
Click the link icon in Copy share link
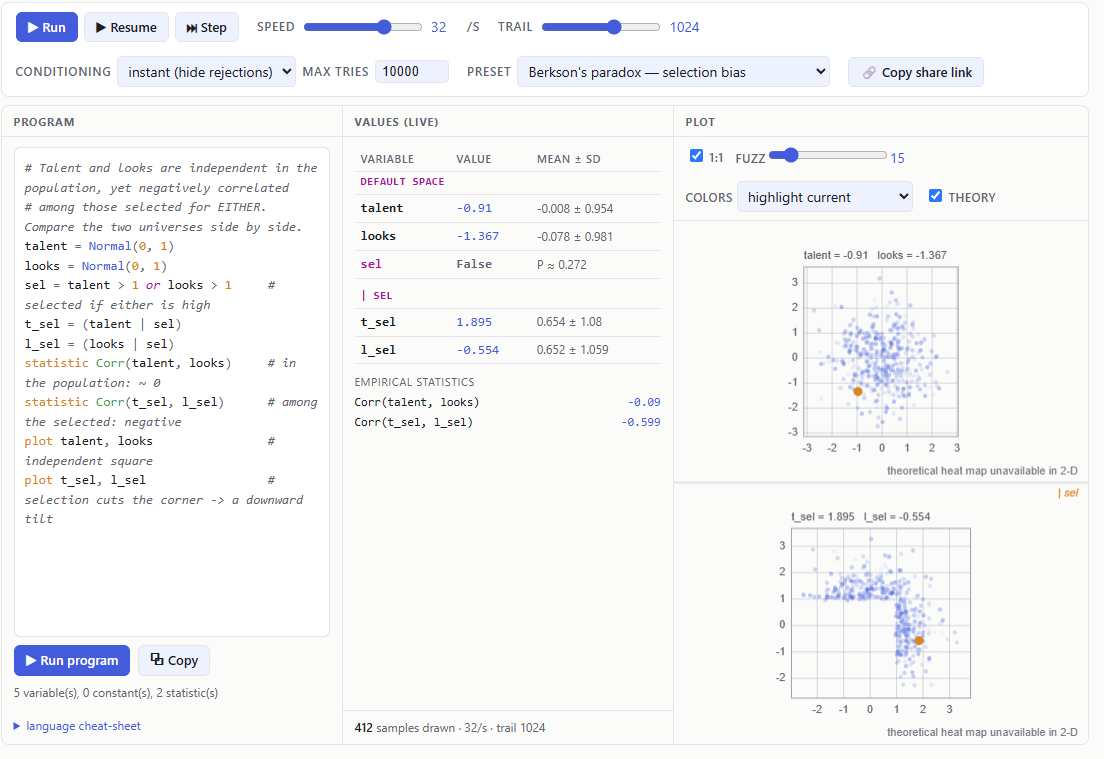coord(870,73)
